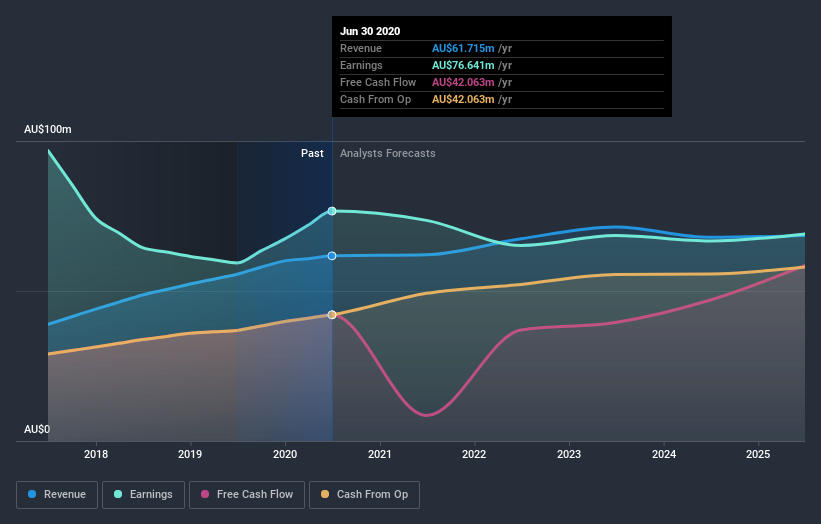Click the Free Cash Flow row label in tooltip
This screenshot has height=524, width=821.
pyautogui.click(x=378, y=82)
